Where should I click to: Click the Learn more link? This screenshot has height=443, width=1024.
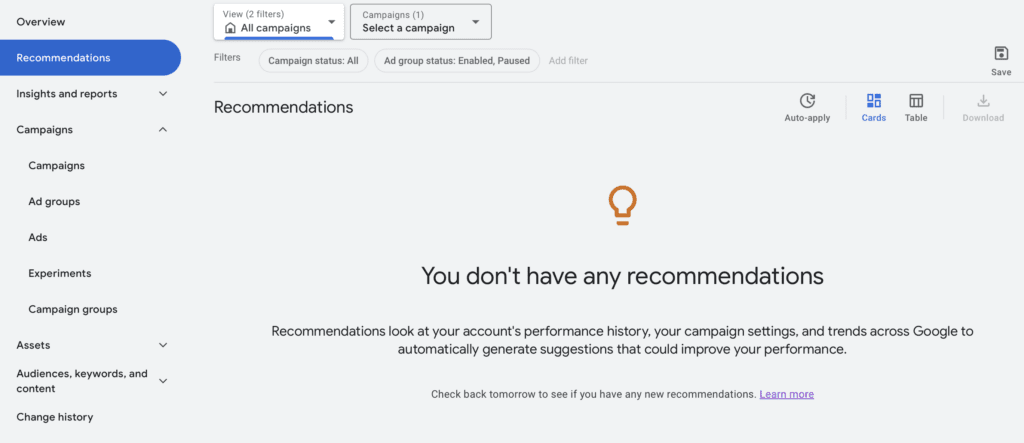pyautogui.click(x=786, y=395)
